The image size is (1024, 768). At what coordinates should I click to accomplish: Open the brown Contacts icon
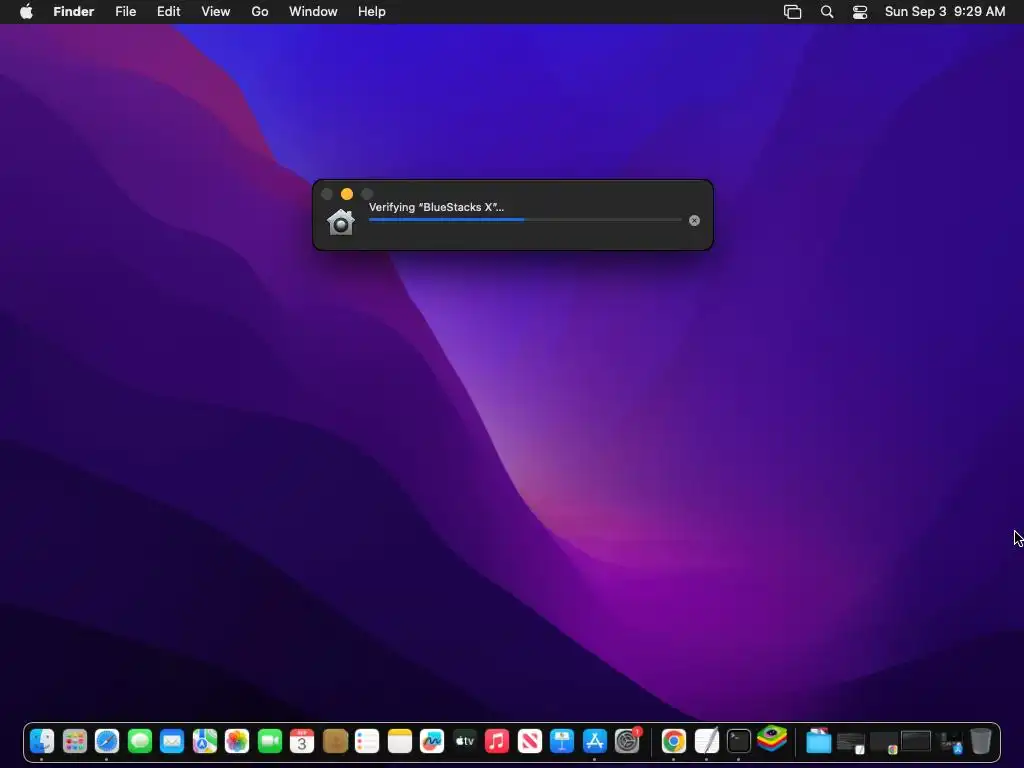coord(335,741)
